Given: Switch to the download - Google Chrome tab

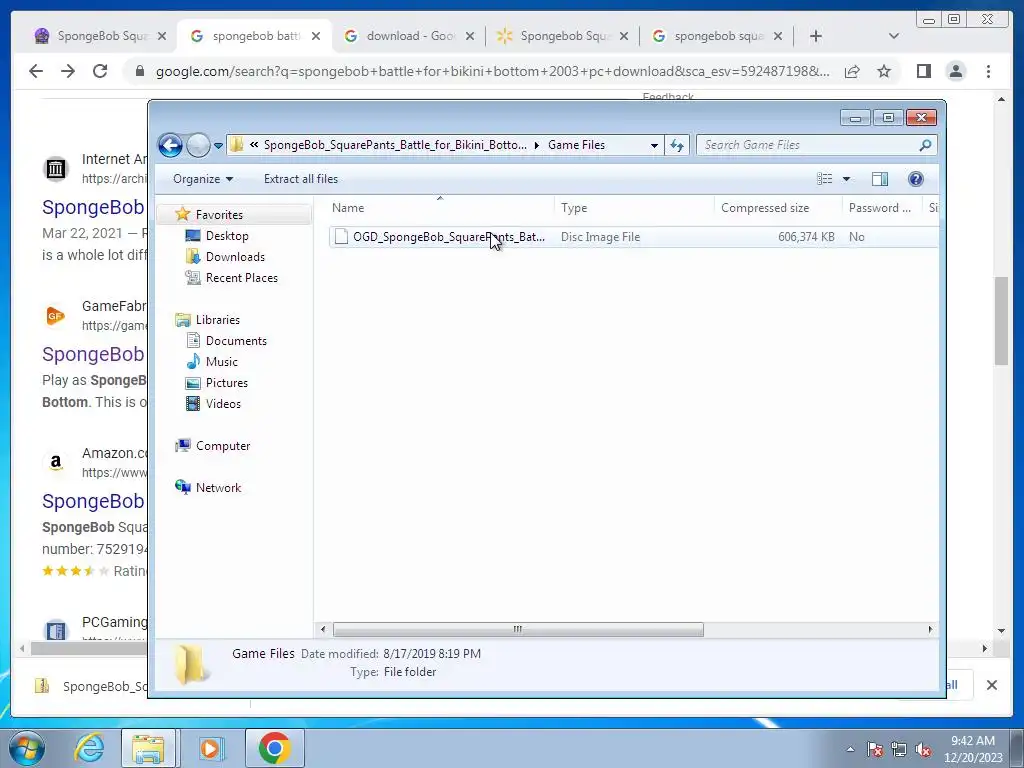Looking at the screenshot, I should tap(408, 36).
